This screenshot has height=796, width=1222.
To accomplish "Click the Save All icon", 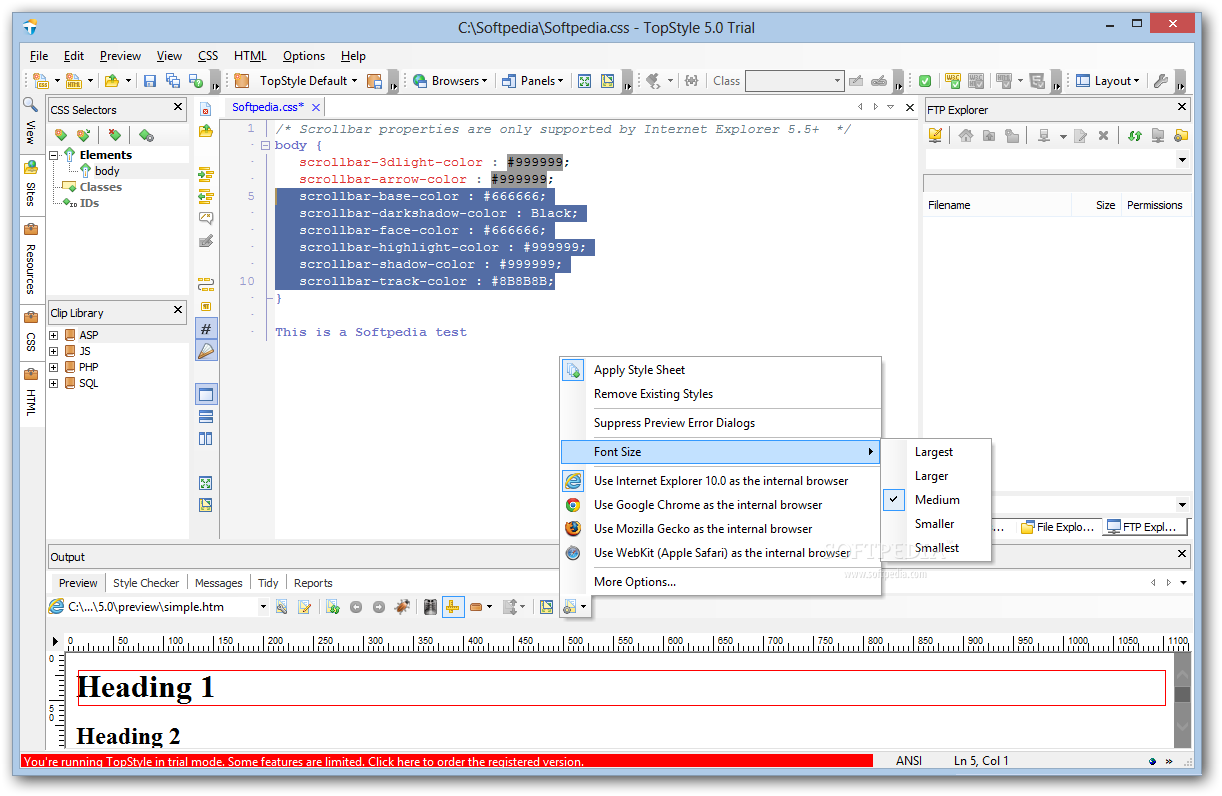I will [173, 81].
